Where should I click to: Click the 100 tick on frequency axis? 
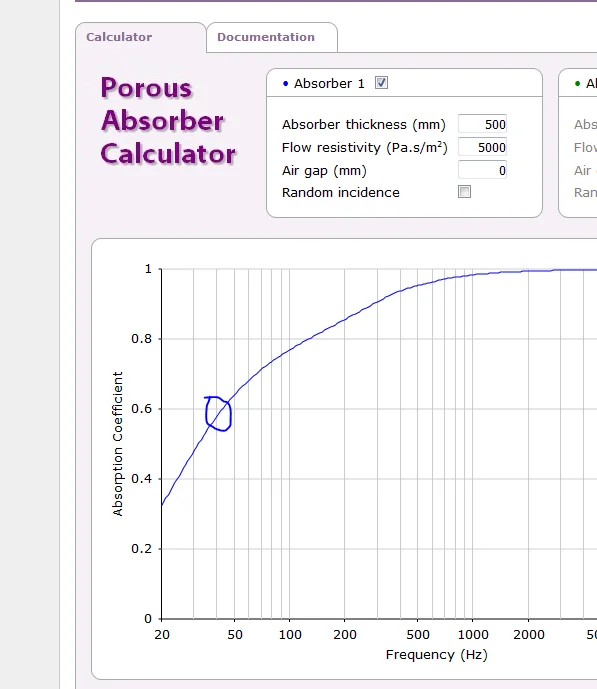[290, 635]
